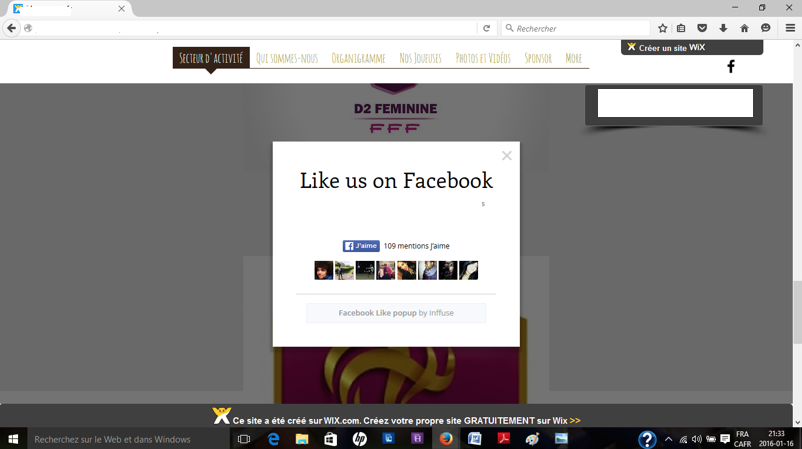Open the Nos Joueuses menu tab
Image resolution: width=802 pixels, height=449 pixels.
pos(420,58)
